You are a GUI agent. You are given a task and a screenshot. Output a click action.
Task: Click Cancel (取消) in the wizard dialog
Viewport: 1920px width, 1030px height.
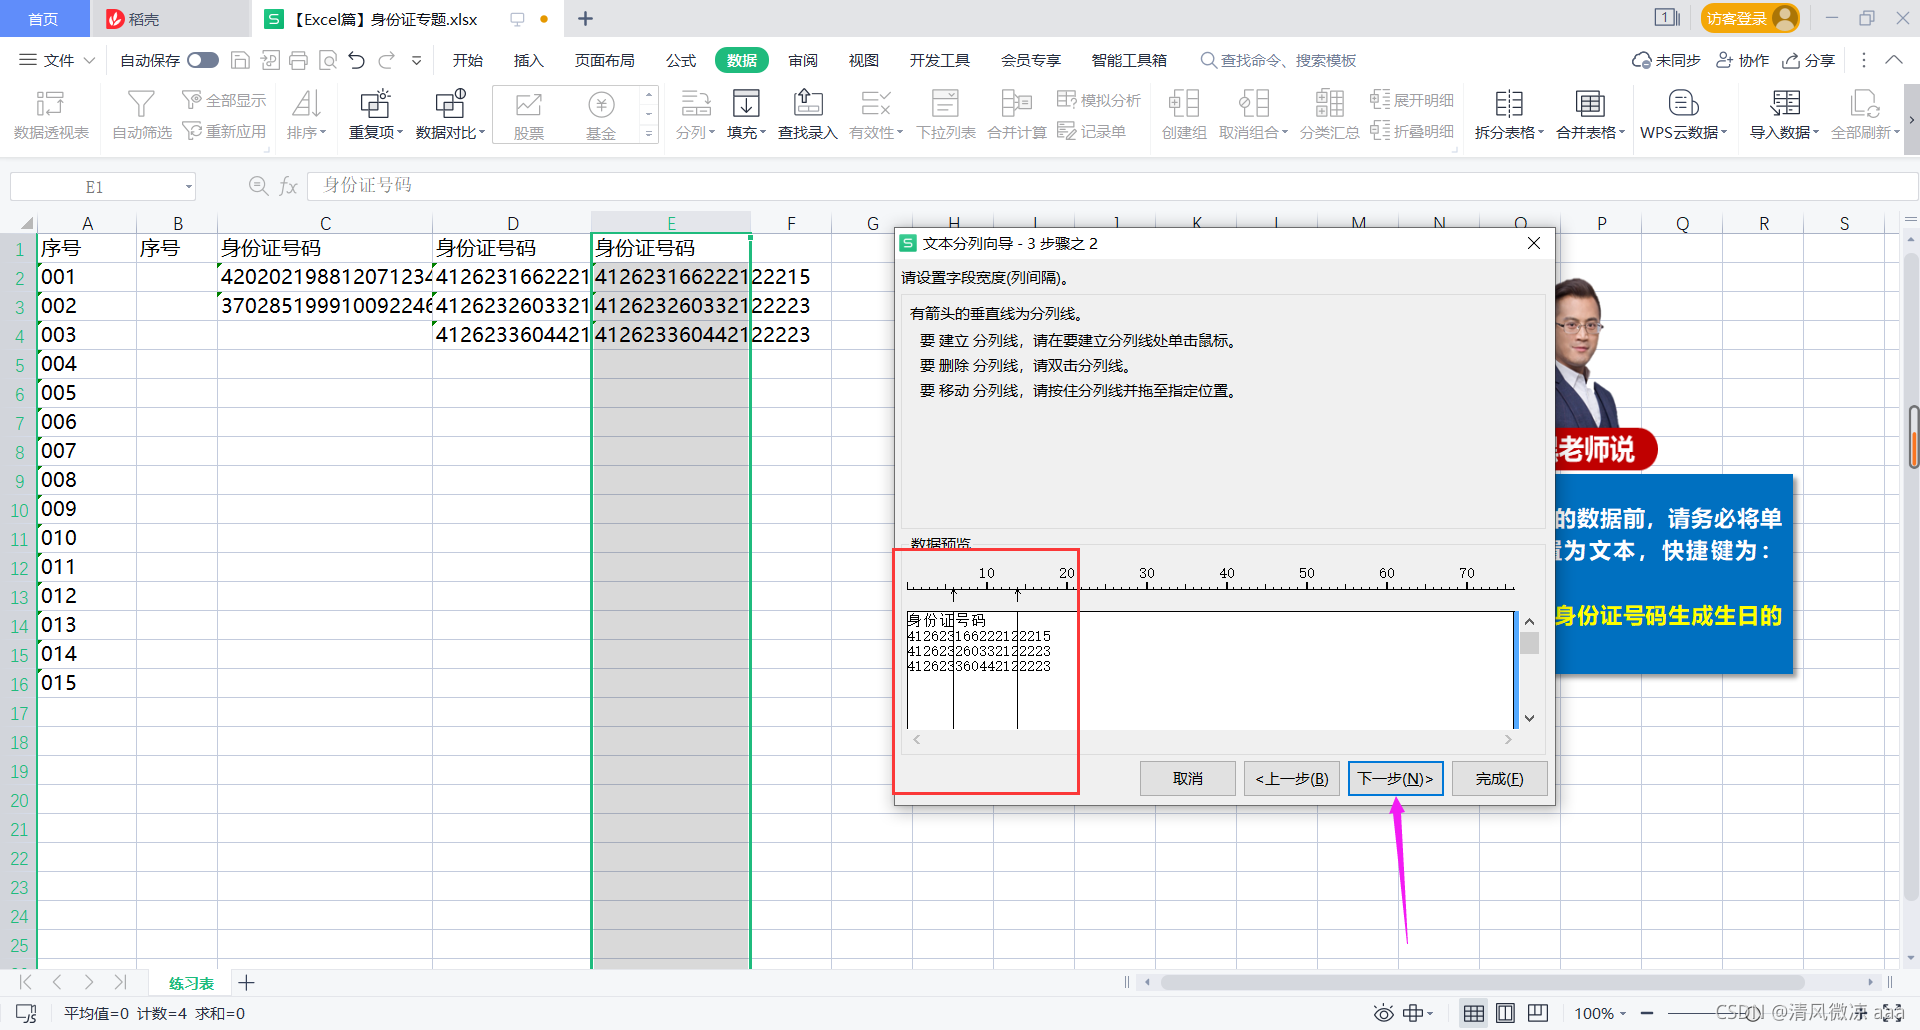(x=1187, y=778)
